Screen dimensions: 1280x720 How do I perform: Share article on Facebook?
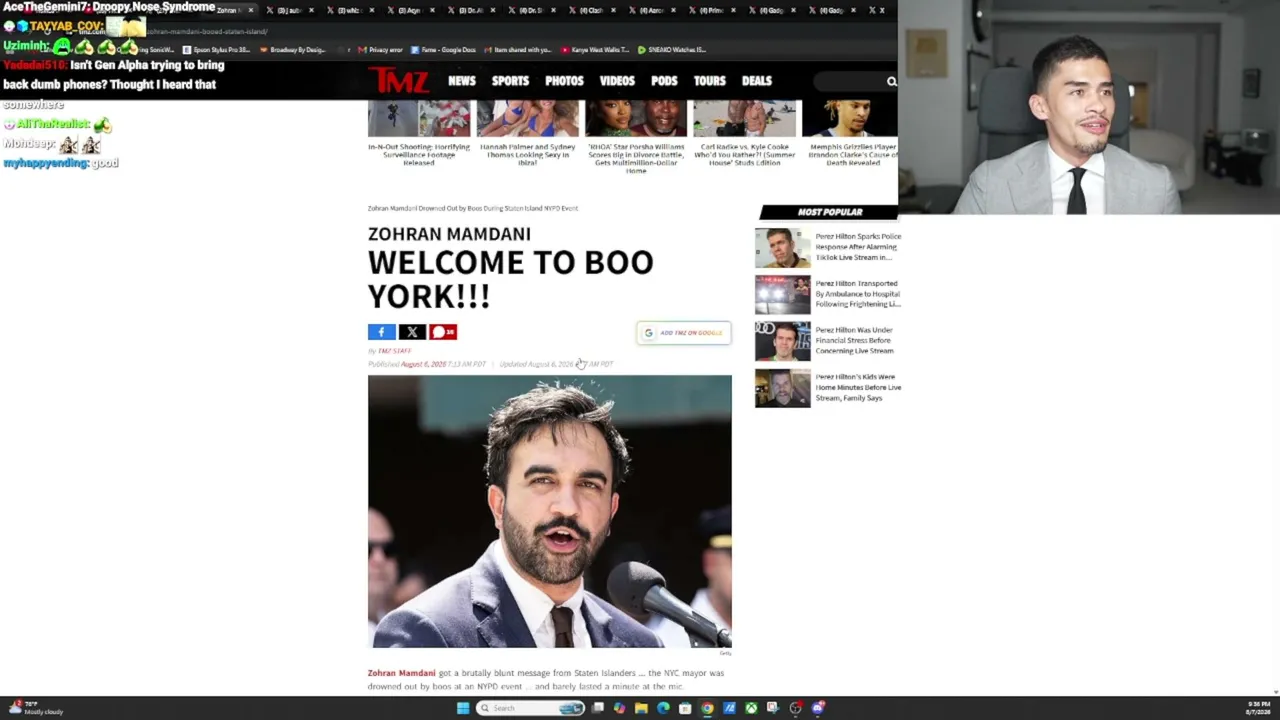(x=381, y=332)
